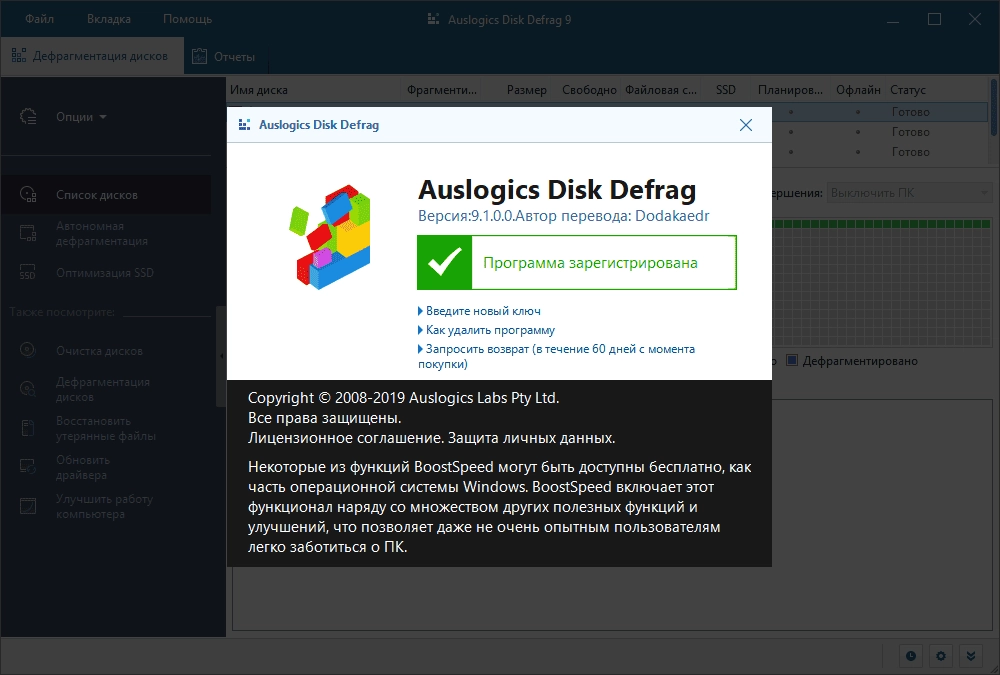Click the Опции gear icon
Image resolution: width=1000 pixels, height=675 pixels.
pos(29,117)
